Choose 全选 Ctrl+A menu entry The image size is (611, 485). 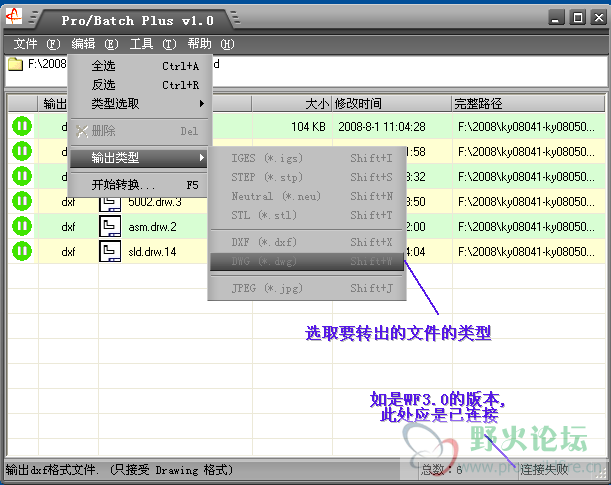coord(139,66)
